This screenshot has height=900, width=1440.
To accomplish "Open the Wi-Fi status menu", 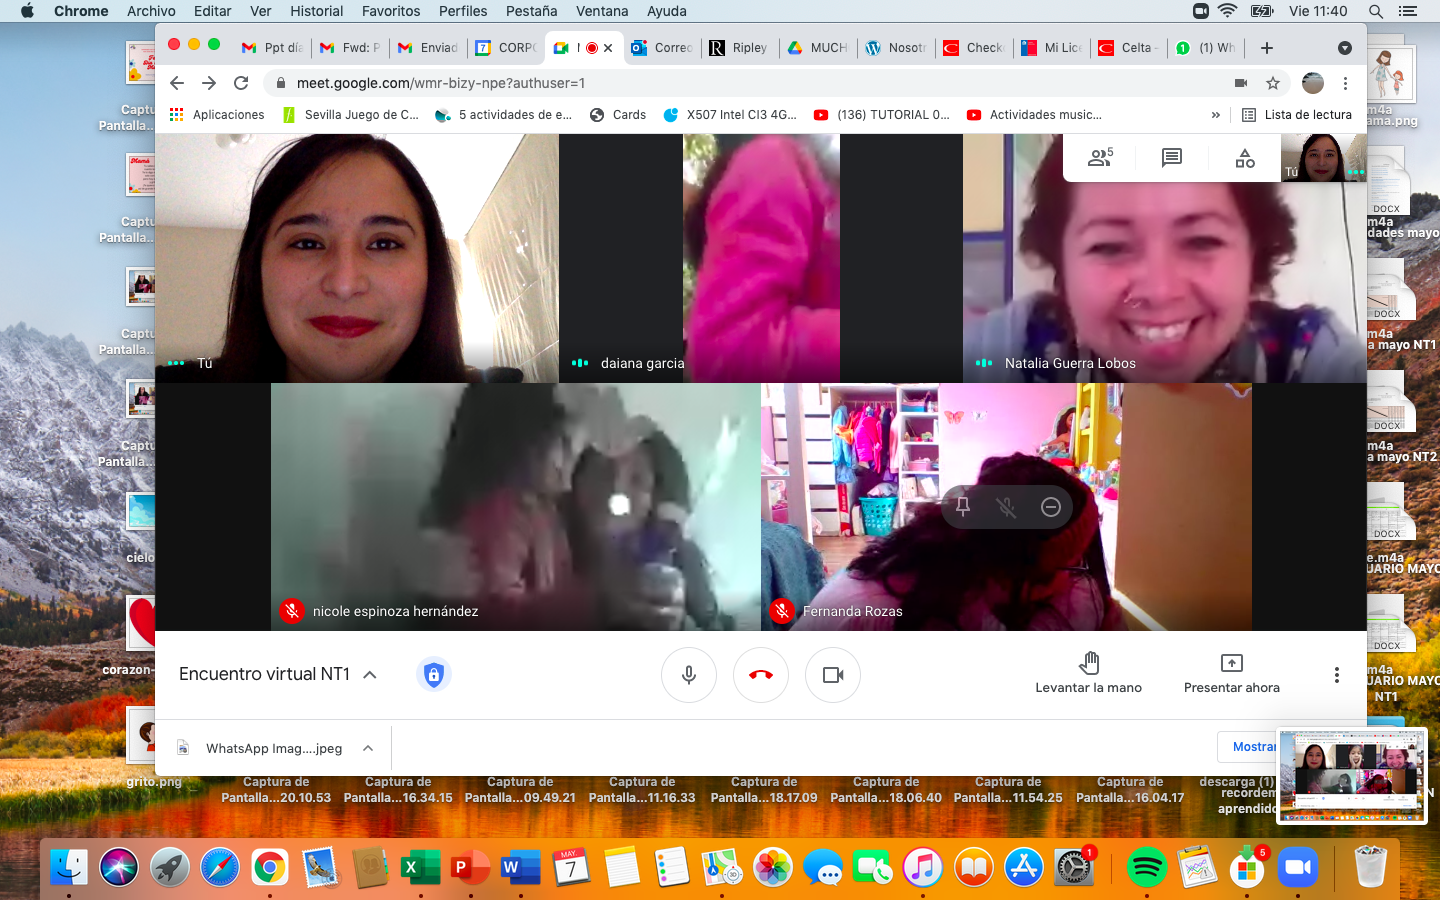I will click(x=1228, y=11).
